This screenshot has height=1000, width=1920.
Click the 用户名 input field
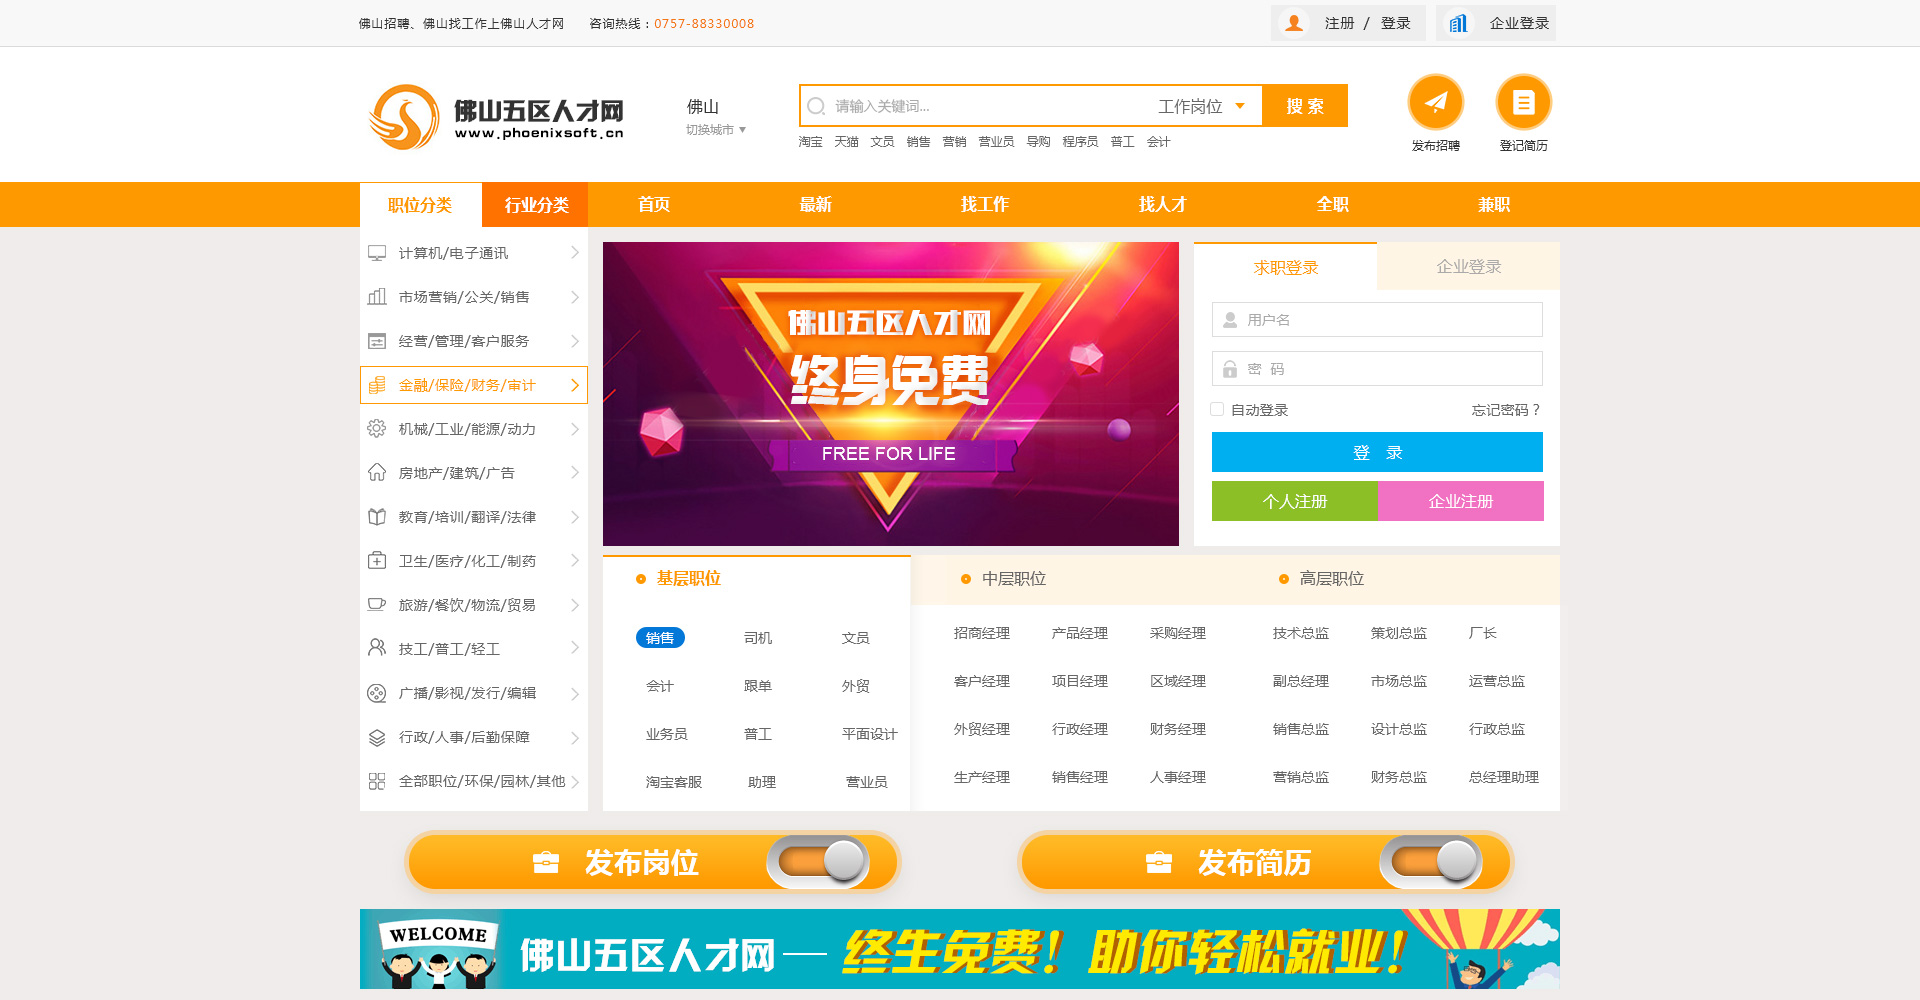click(x=1377, y=320)
